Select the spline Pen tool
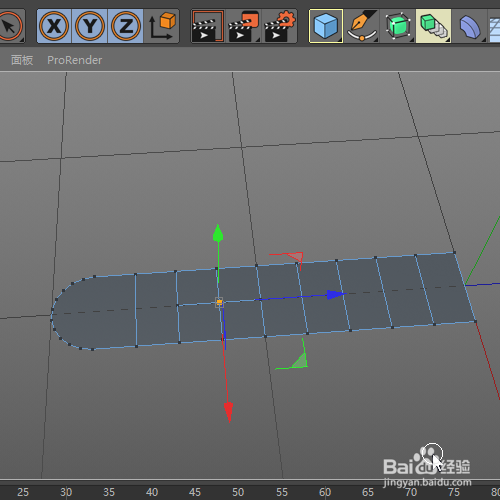The image size is (500, 500). point(362,26)
